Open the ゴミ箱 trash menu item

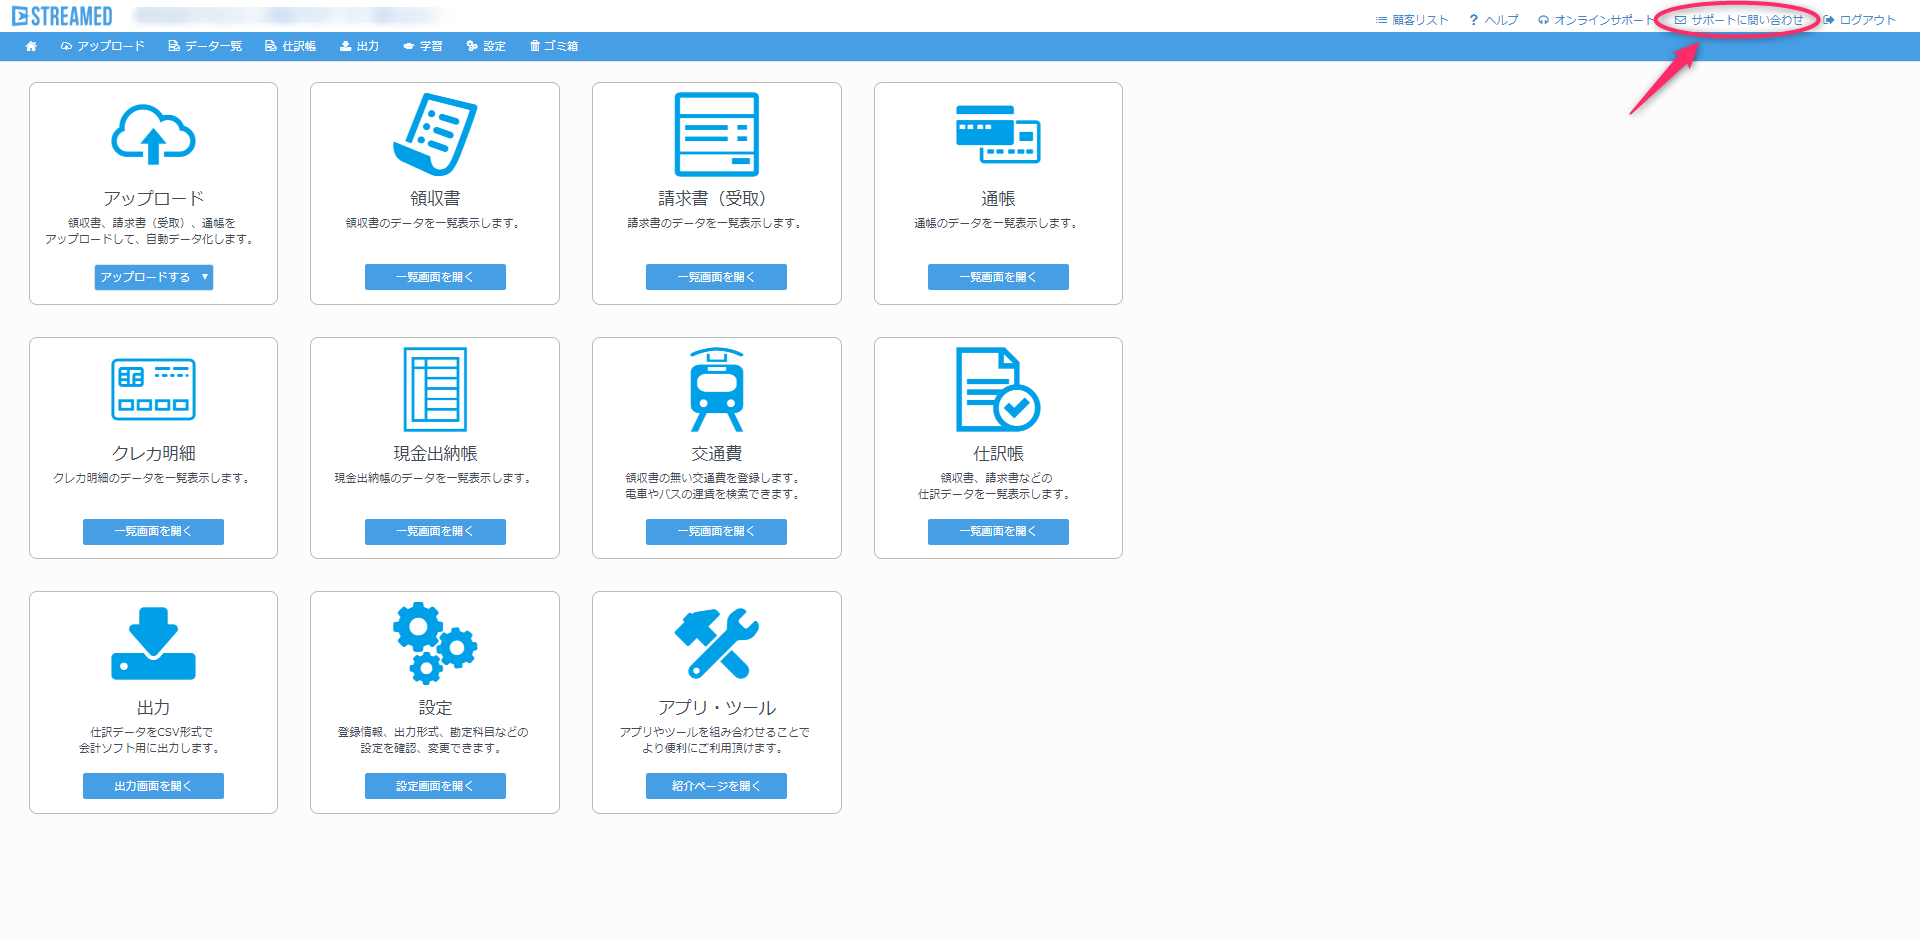click(554, 46)
